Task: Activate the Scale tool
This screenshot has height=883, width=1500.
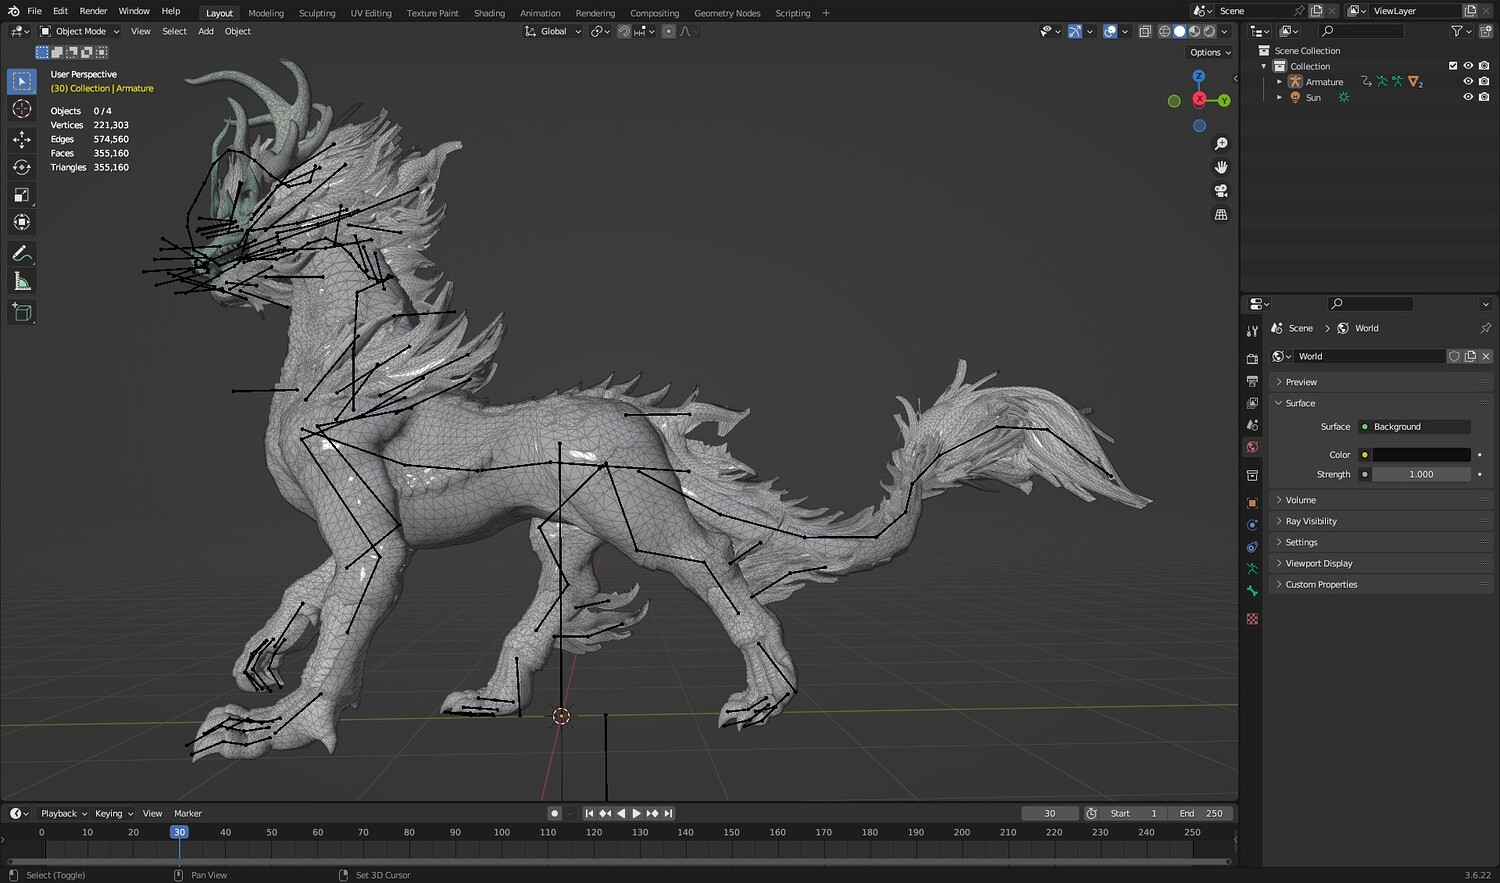Action: [22, 195]
